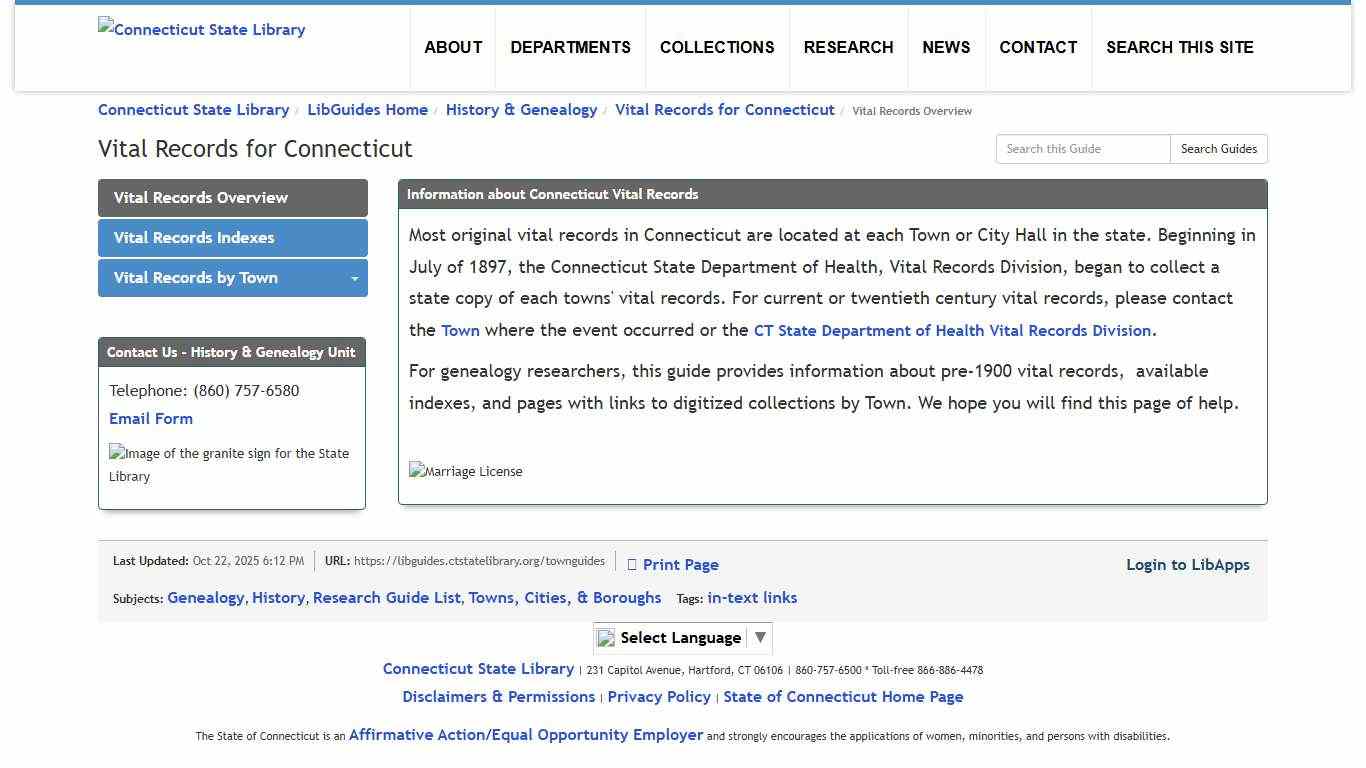The image size is (1366, 768).
Task: Click the in-text links tag
Action: pyautogui.click(x=751, y=597)
